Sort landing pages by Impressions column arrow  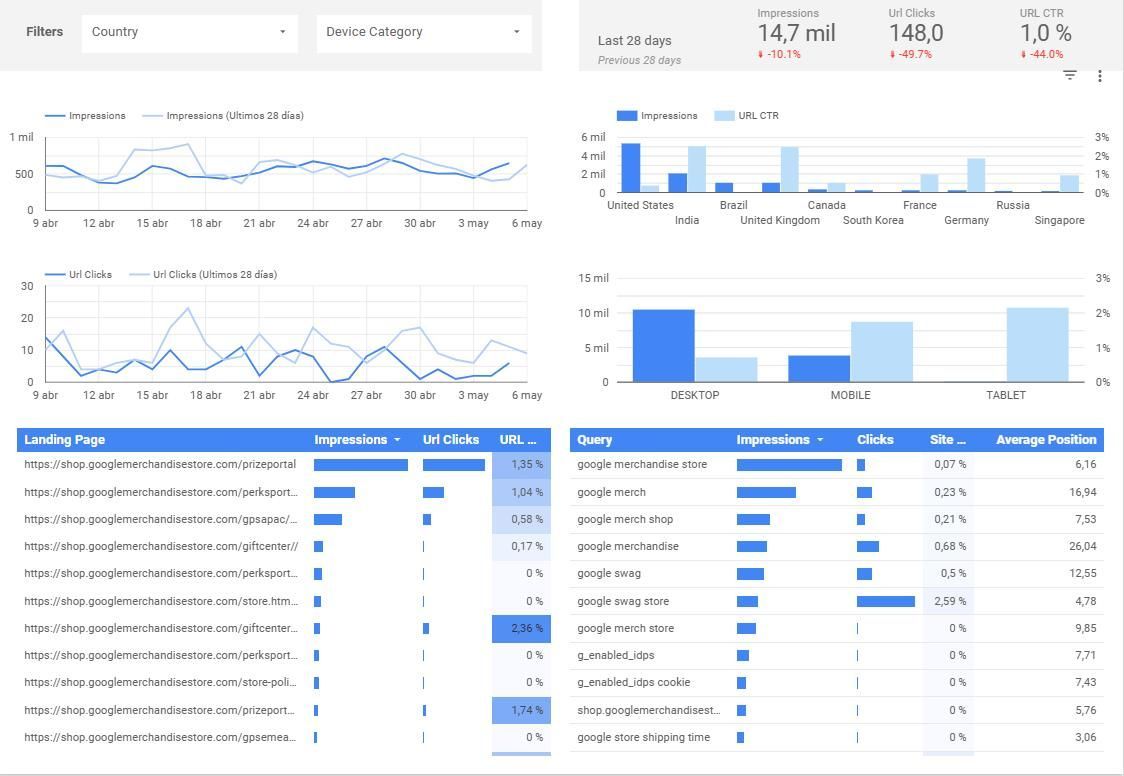[x=397, y=440]
